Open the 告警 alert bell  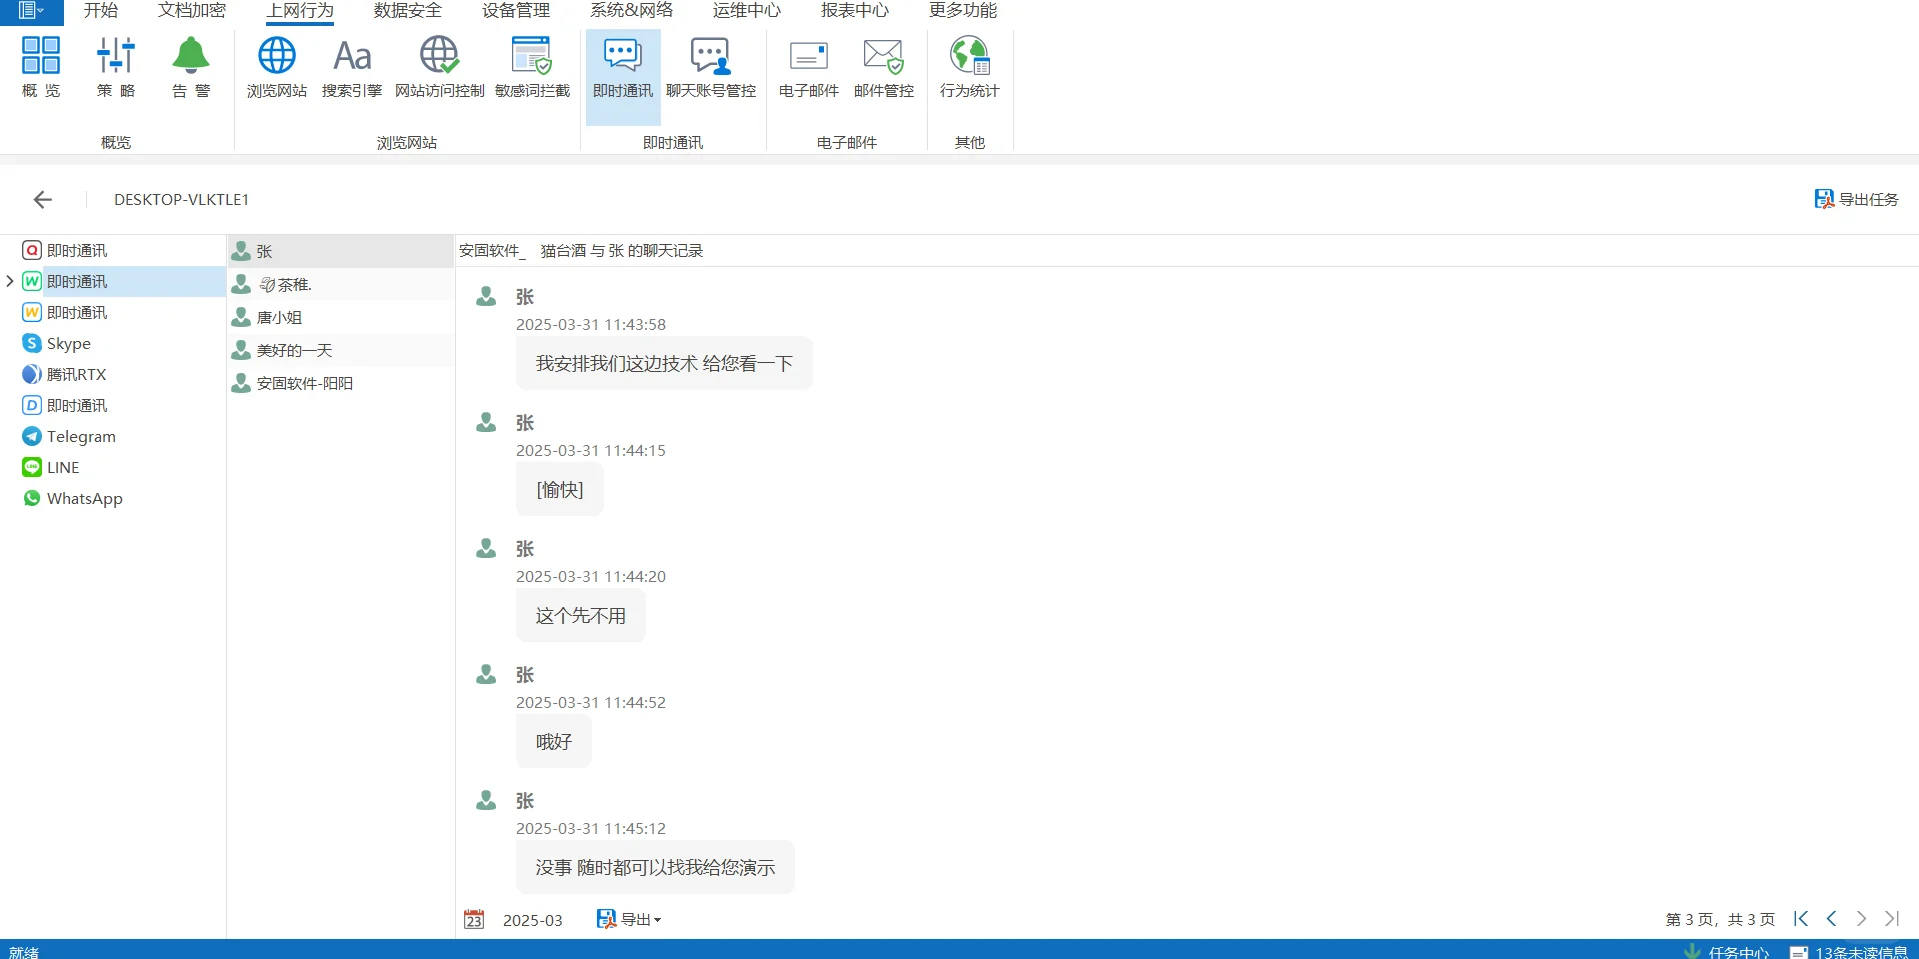190,65
